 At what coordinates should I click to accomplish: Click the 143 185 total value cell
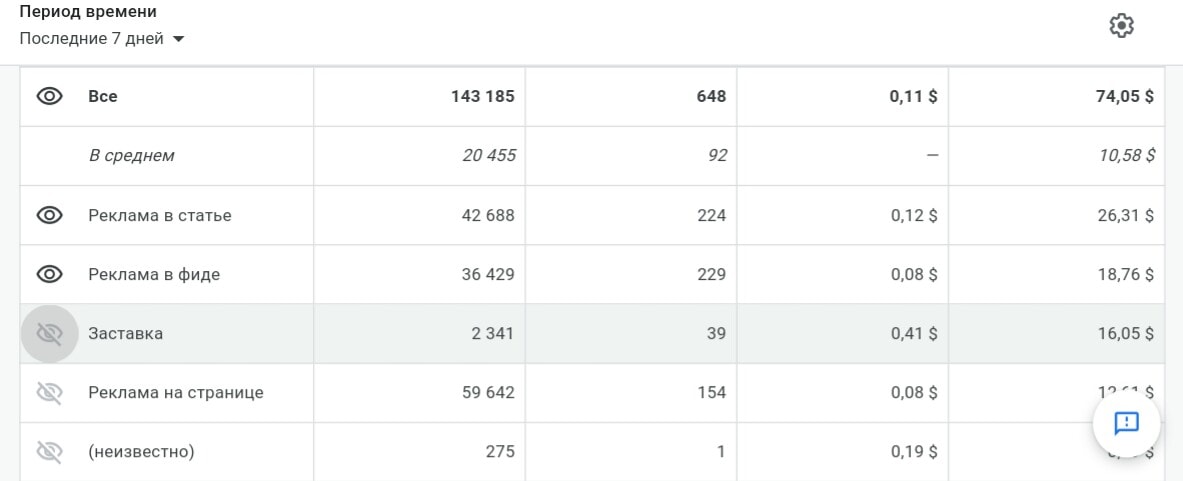(x=419, y=97)
